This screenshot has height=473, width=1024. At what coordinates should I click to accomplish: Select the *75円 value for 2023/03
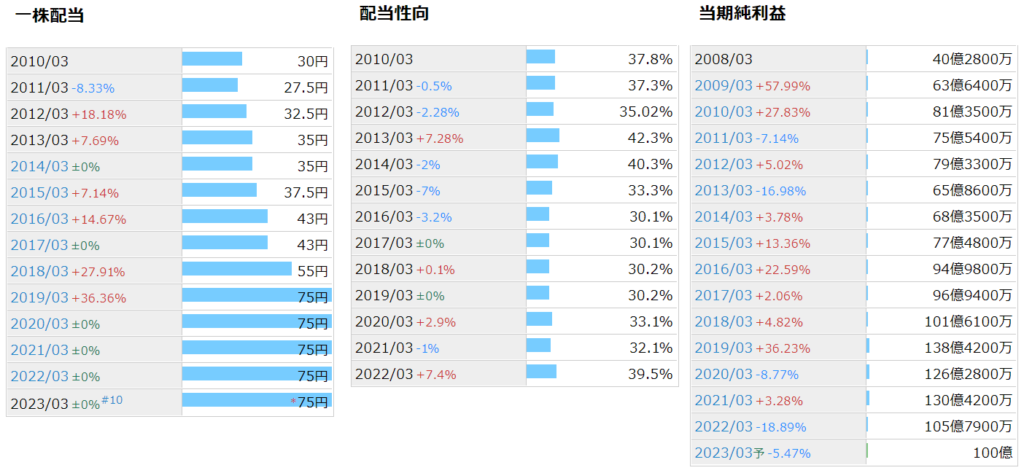click(310, 402)
